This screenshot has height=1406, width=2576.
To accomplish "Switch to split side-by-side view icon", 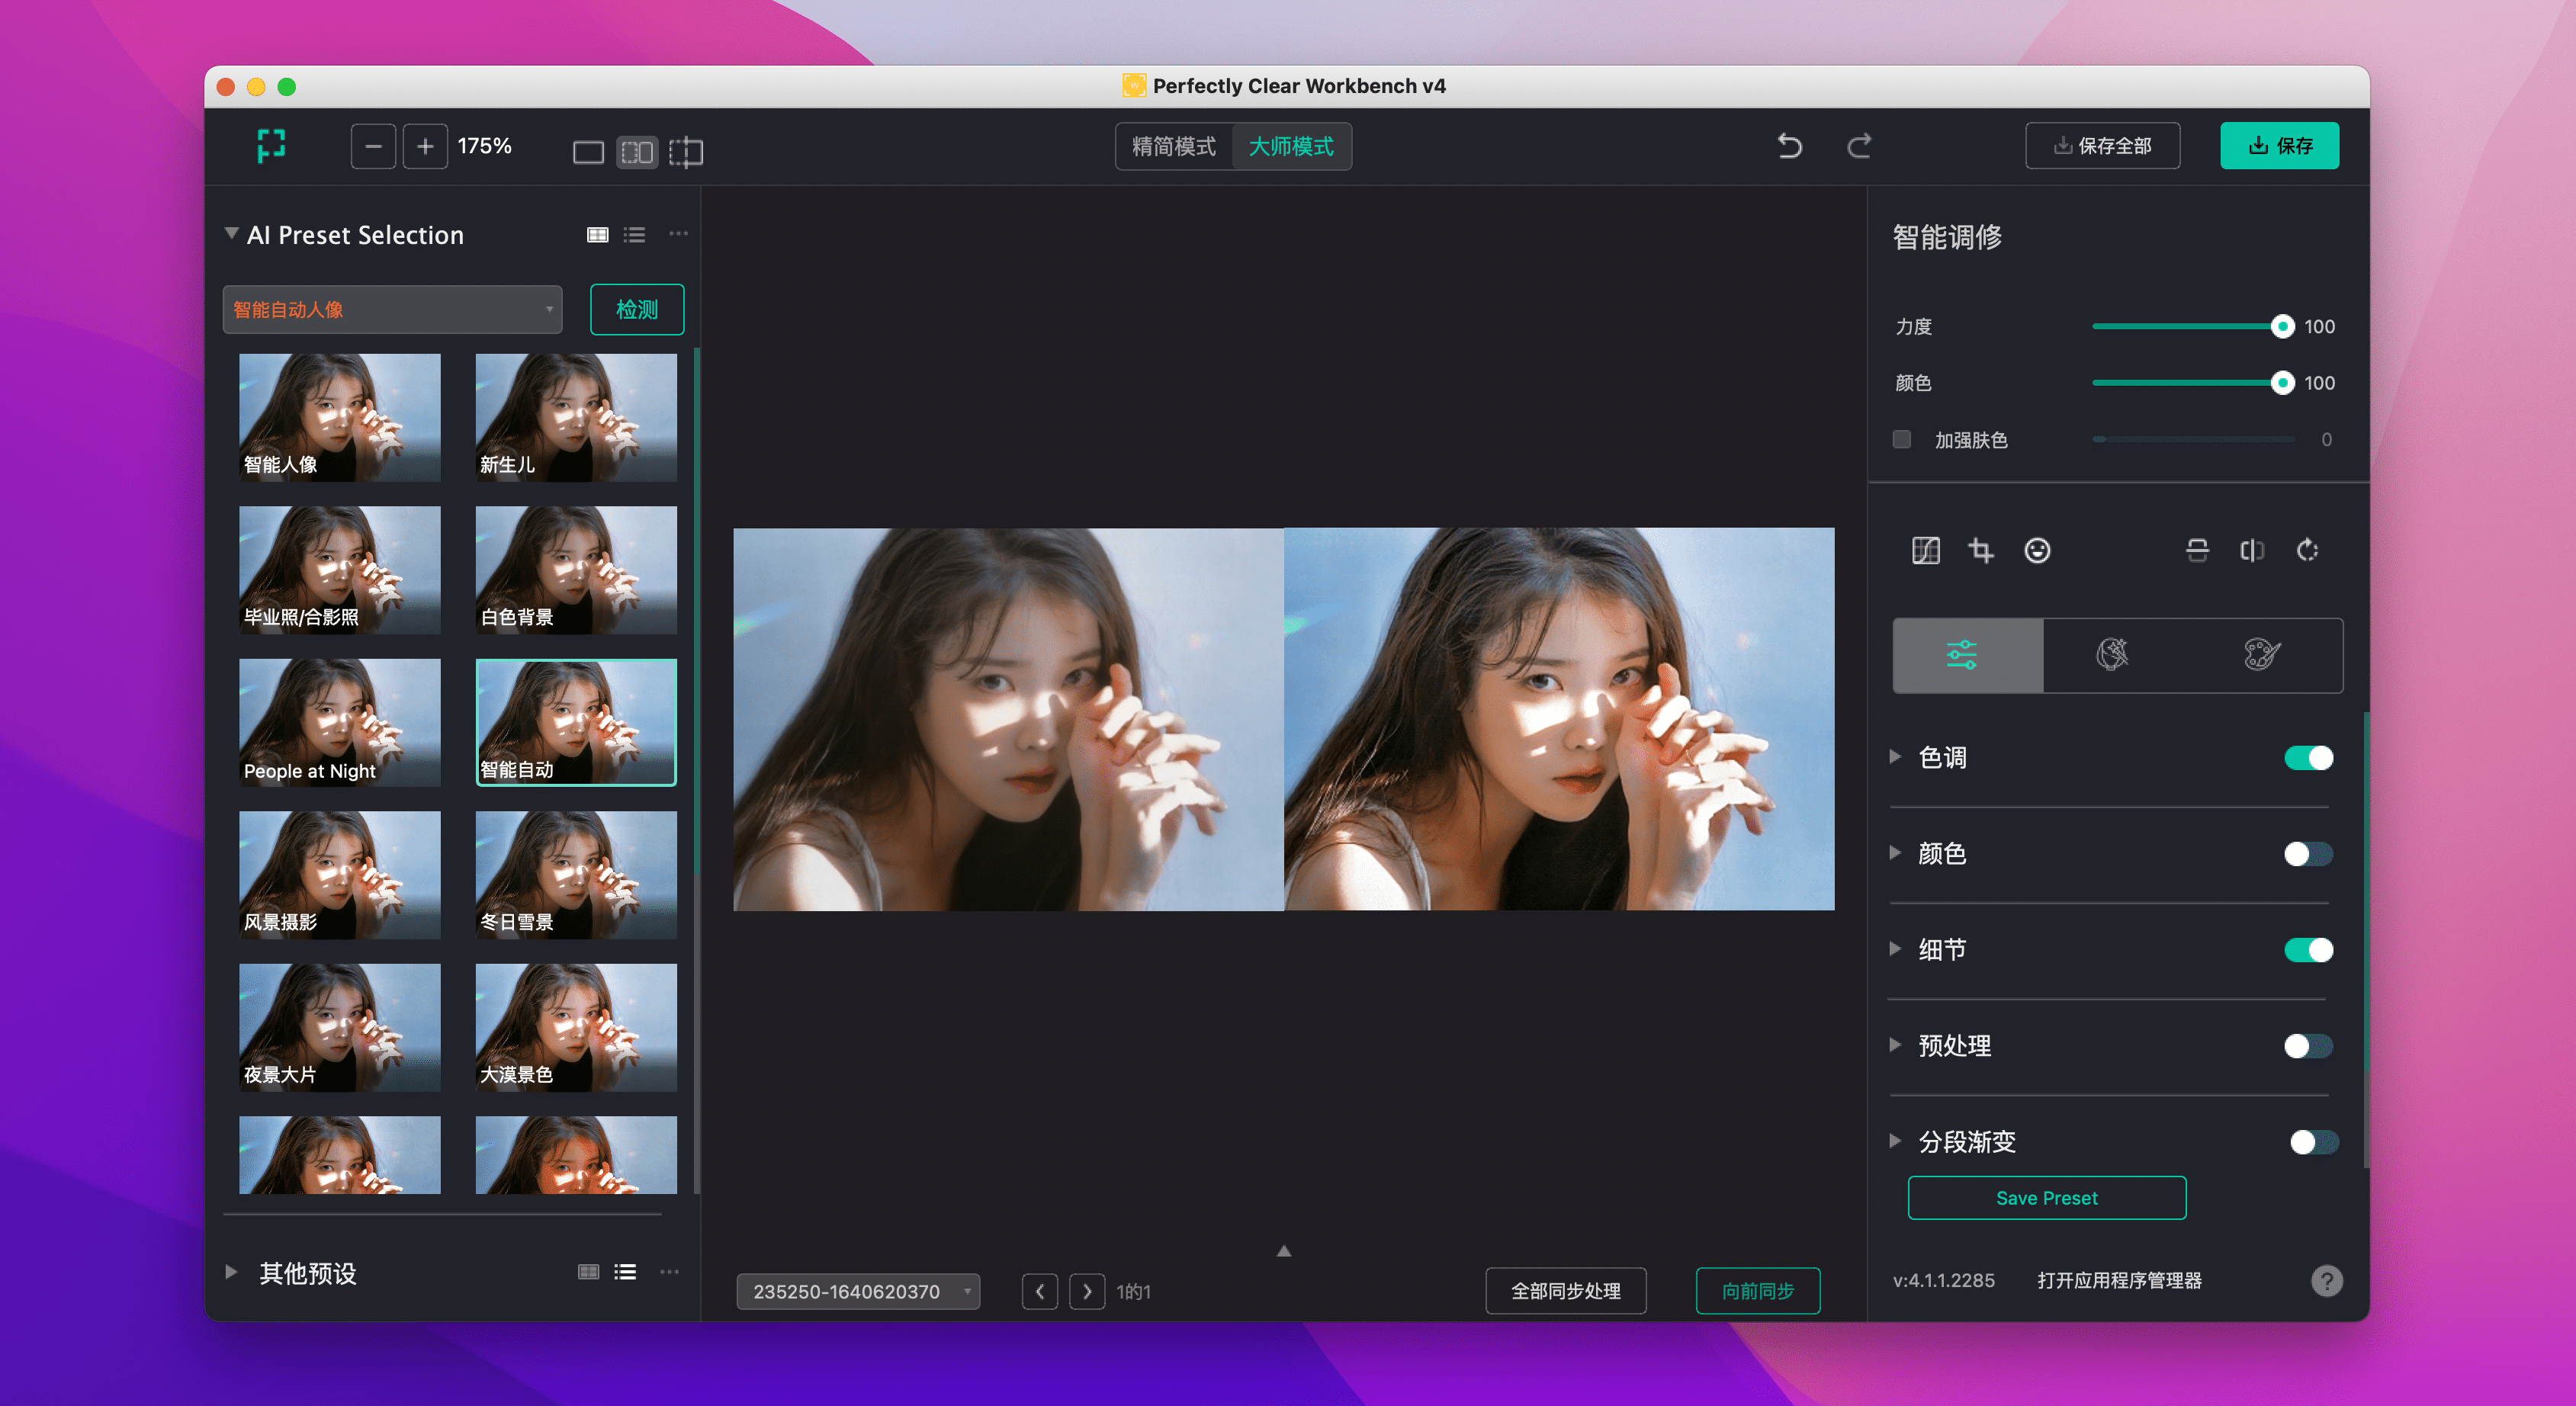I will [x=637, y=152].
